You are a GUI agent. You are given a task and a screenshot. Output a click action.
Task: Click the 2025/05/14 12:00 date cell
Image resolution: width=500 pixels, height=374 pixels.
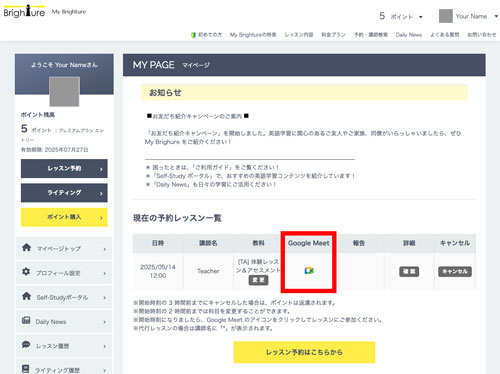click(x=158, y=271)
